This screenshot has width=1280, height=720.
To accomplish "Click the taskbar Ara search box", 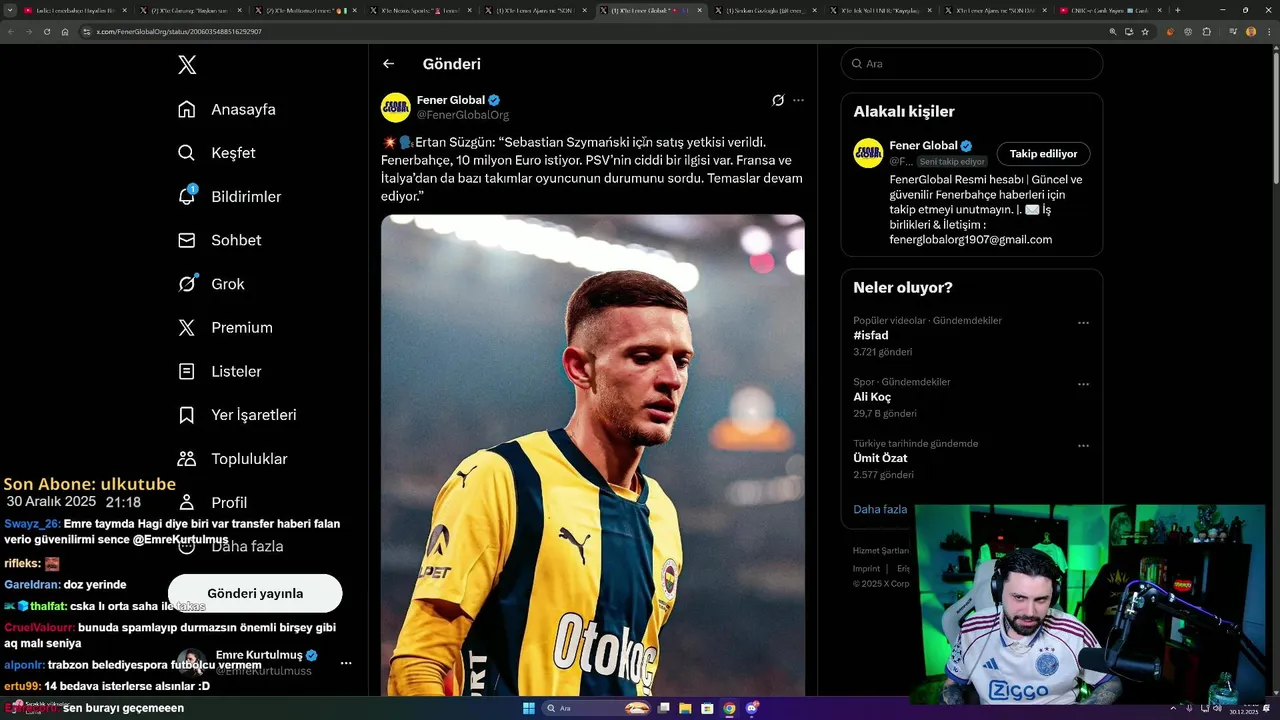I will pos(597,708).
